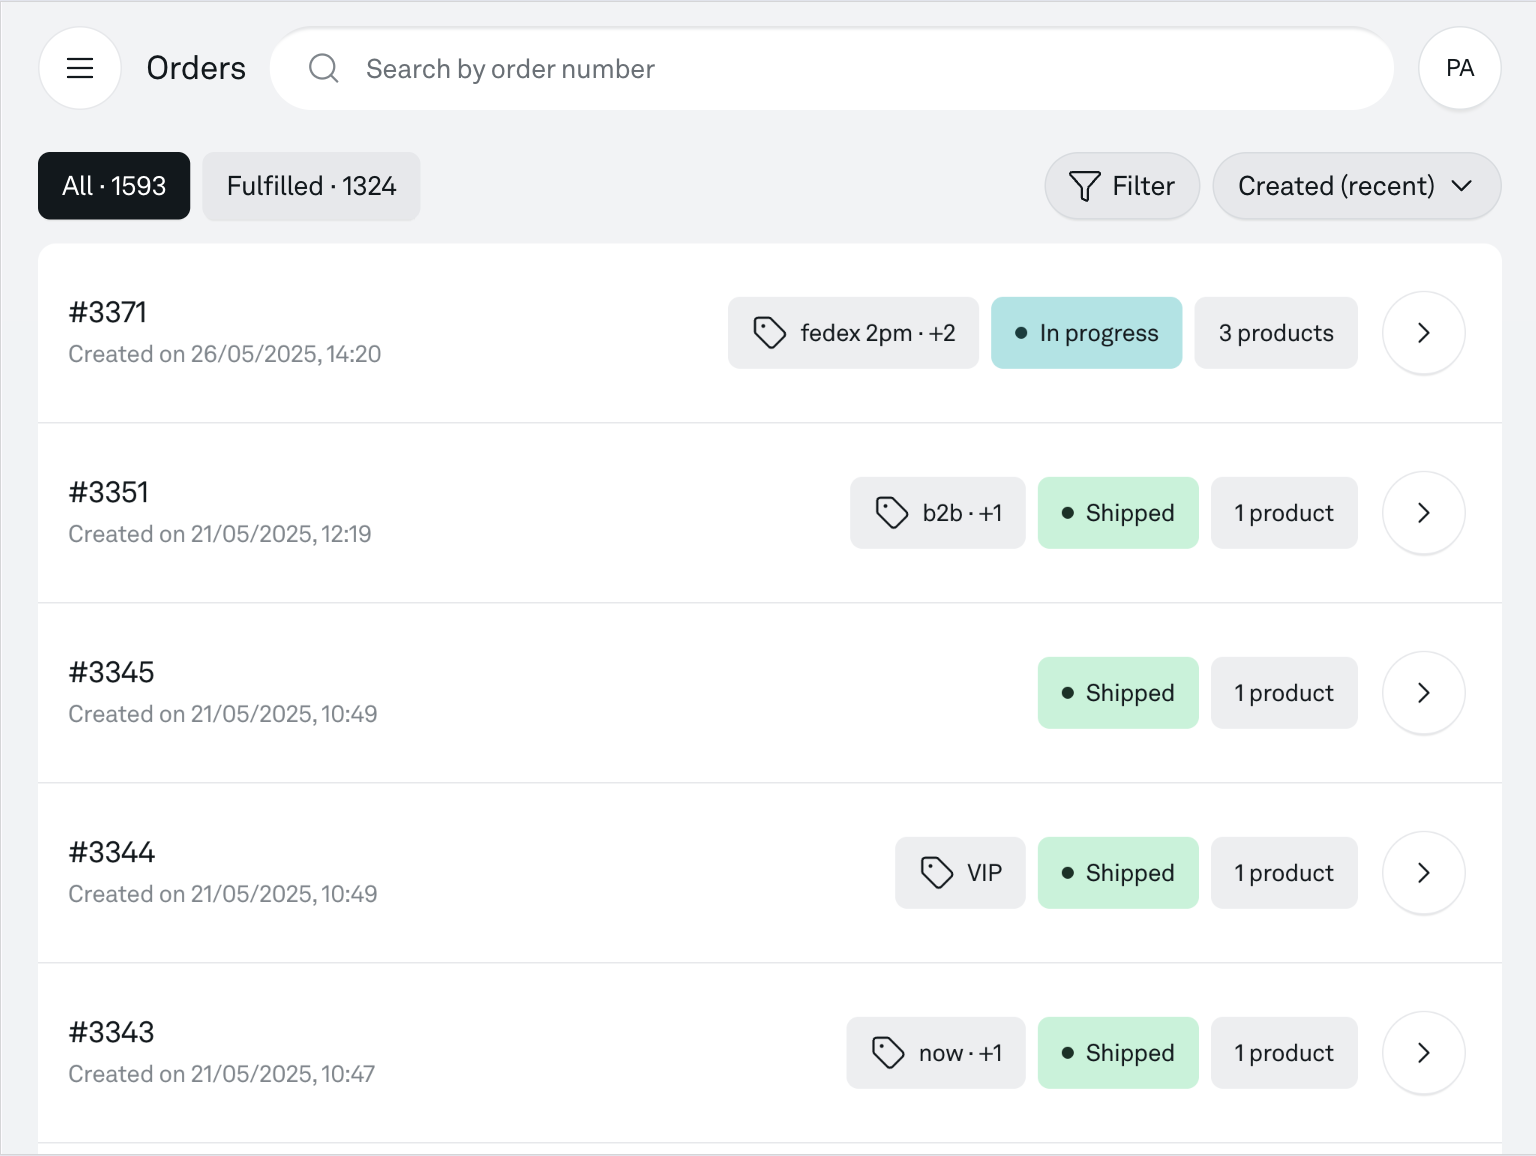
Task: Click the b2b · +1 tag on order #3351
Action: 938,513
